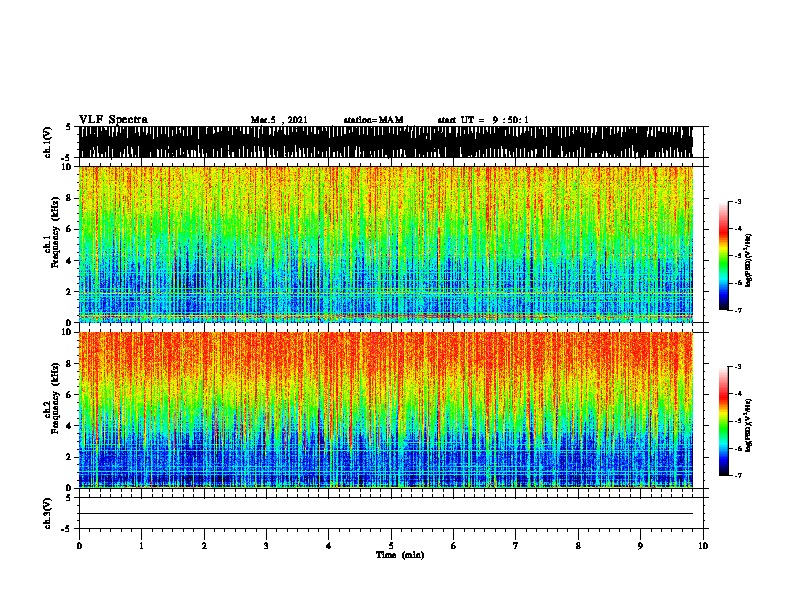Select ch.2 frequency axis tick "4"
Screen dimensions: 792x612
tap(70, 426)
